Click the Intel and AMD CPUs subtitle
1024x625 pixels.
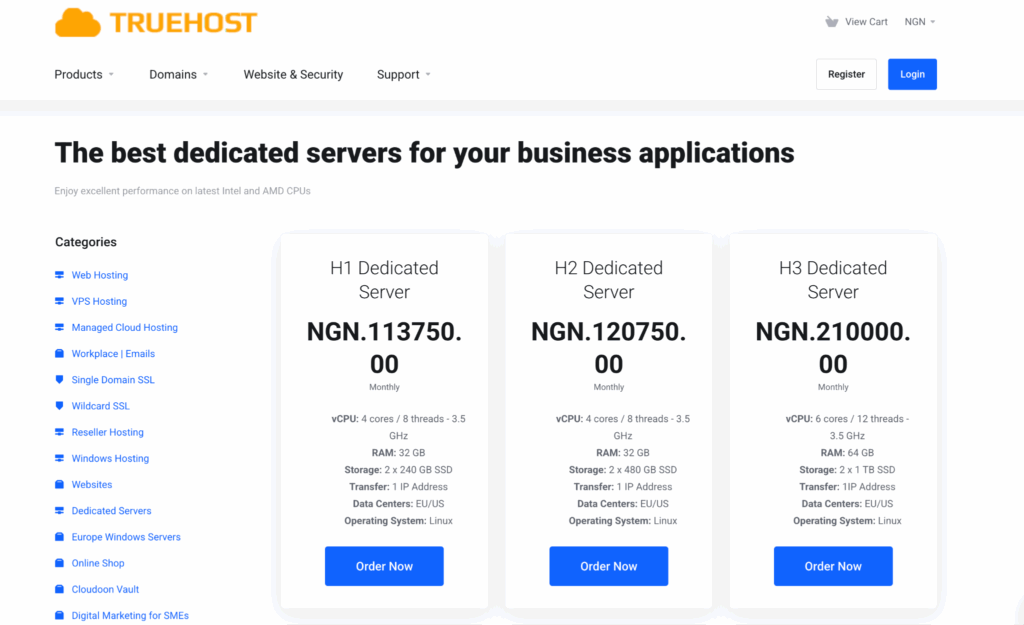[182, 191]
